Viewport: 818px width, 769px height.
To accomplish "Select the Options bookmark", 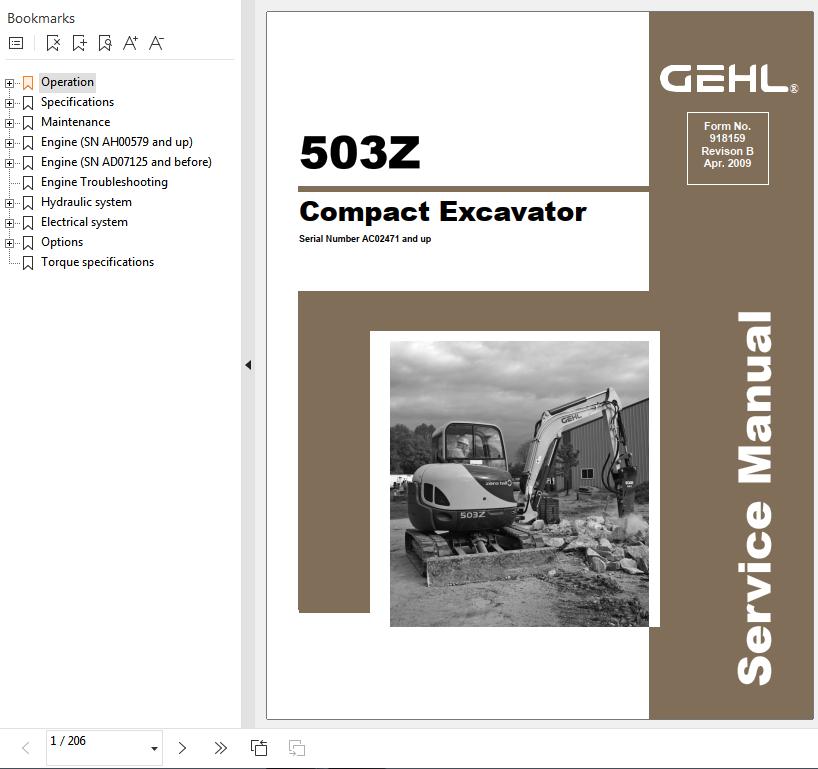I will 62,242.
